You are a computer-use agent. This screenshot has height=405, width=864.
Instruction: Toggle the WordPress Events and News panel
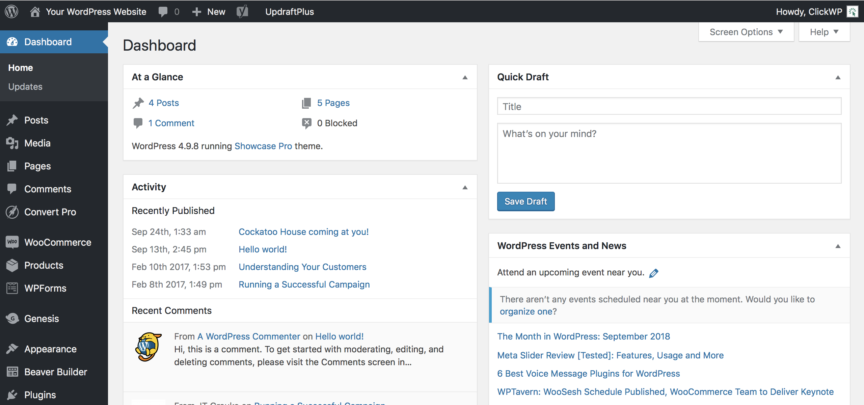(836, 245)
